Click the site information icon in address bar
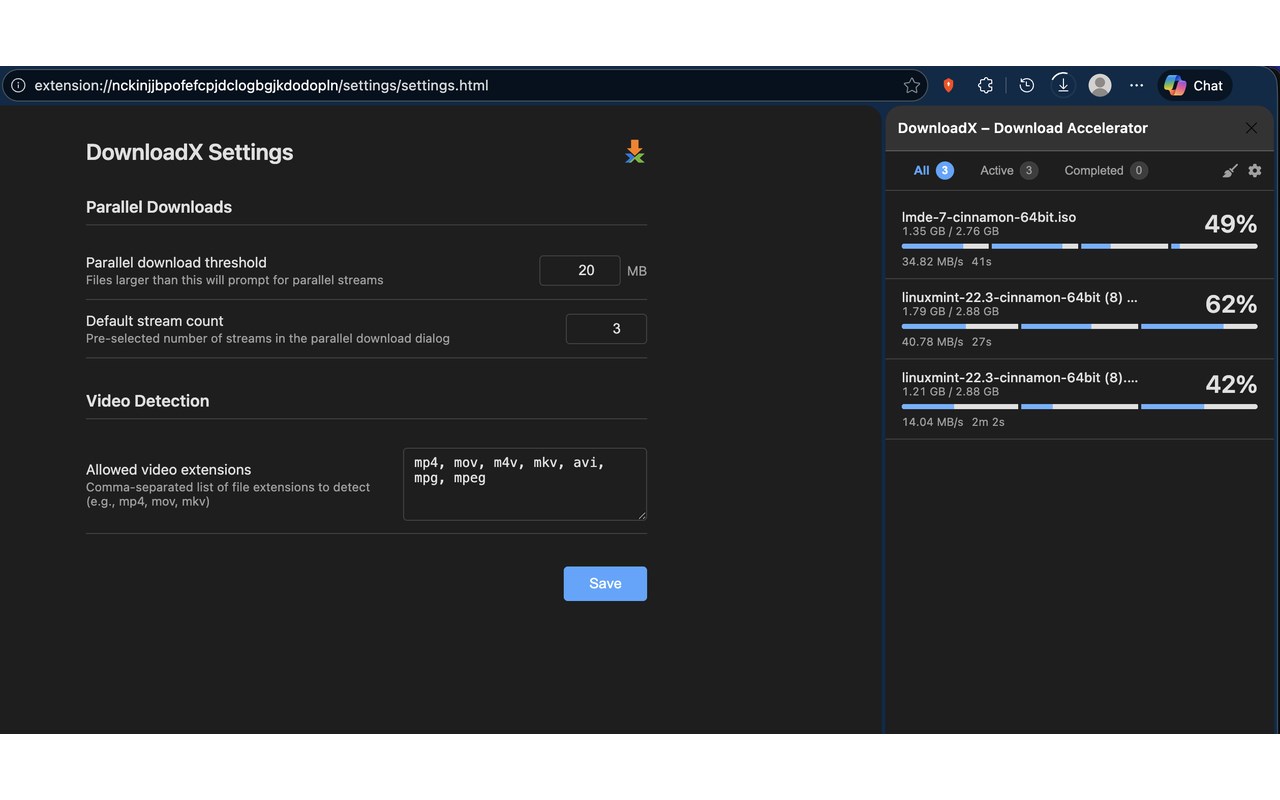1280x800 pixels. pos(18,85)
